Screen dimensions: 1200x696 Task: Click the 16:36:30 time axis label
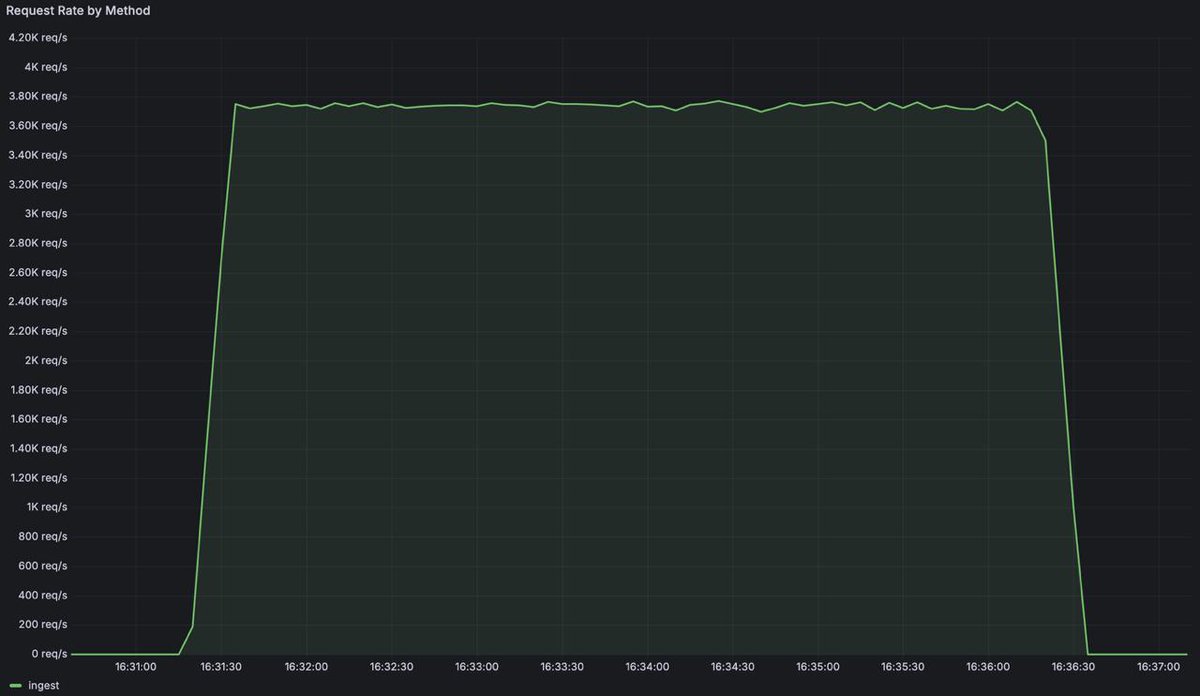(1073, 666)
